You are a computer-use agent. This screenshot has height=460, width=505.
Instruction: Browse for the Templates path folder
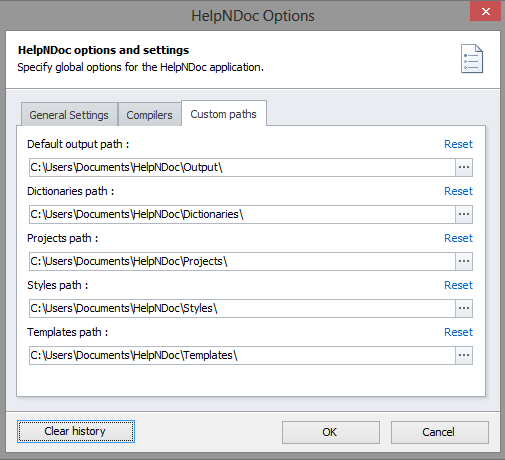click(x=464, y=355)
